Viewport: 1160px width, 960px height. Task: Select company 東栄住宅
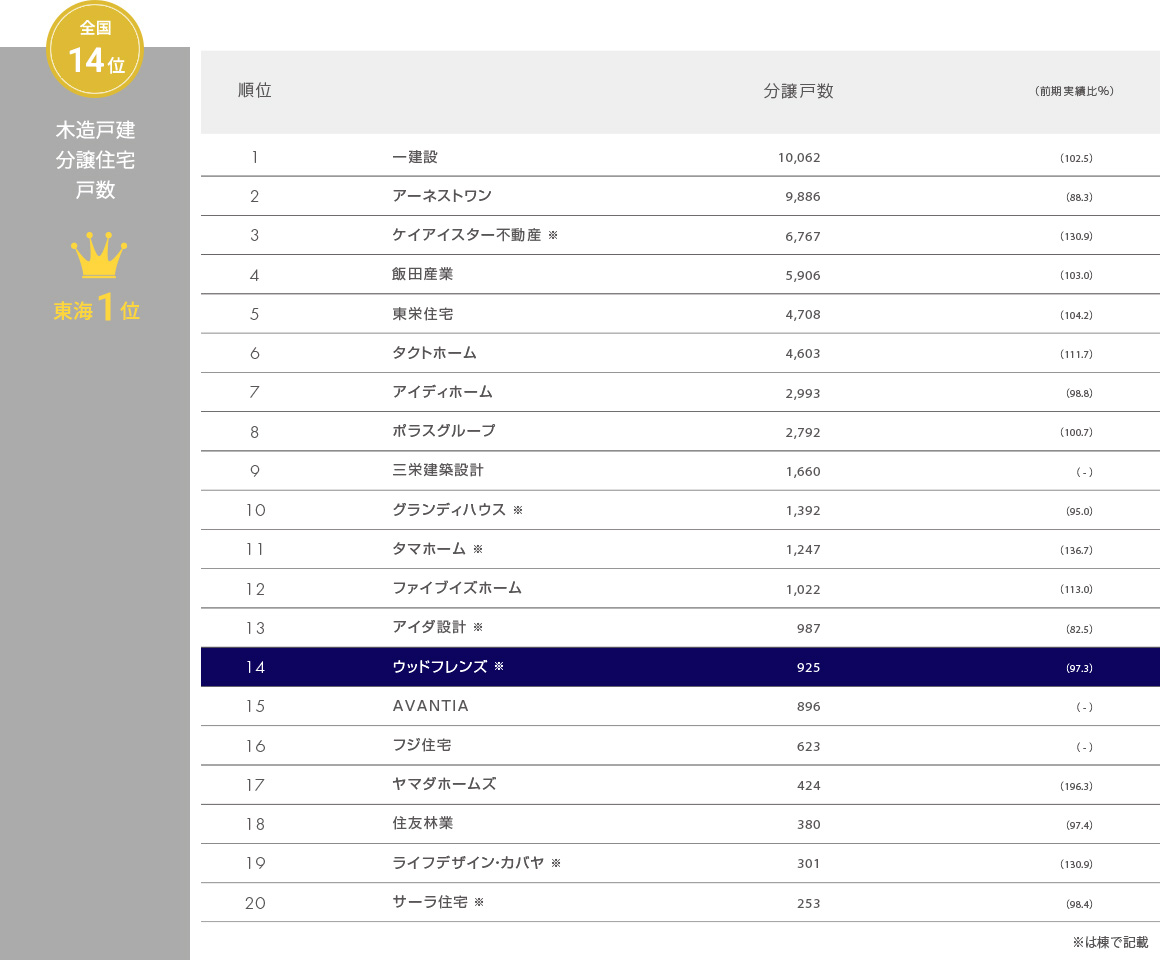[422, 314]
